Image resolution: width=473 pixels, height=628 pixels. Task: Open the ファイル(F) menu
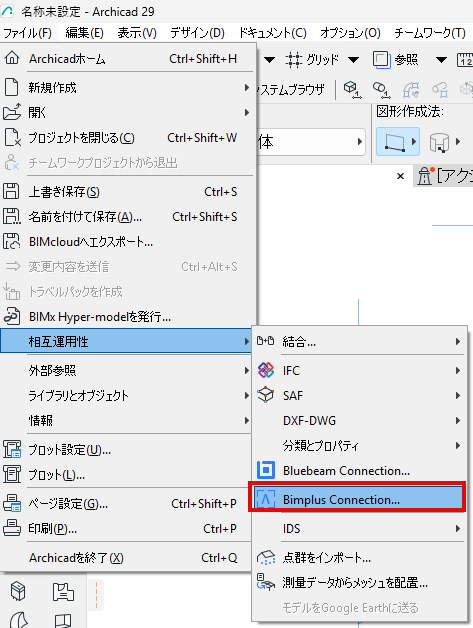tap(28, 33)
